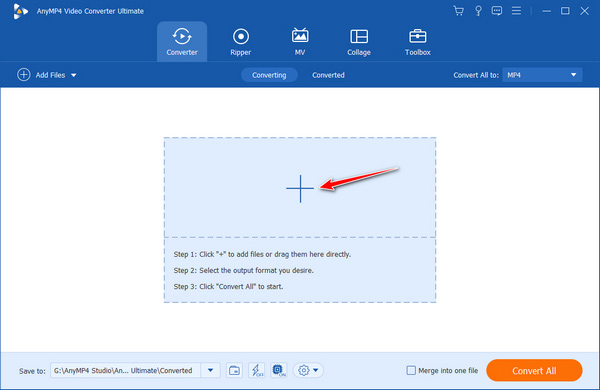Close the AnyMP4 window

[x=584, y=11]
